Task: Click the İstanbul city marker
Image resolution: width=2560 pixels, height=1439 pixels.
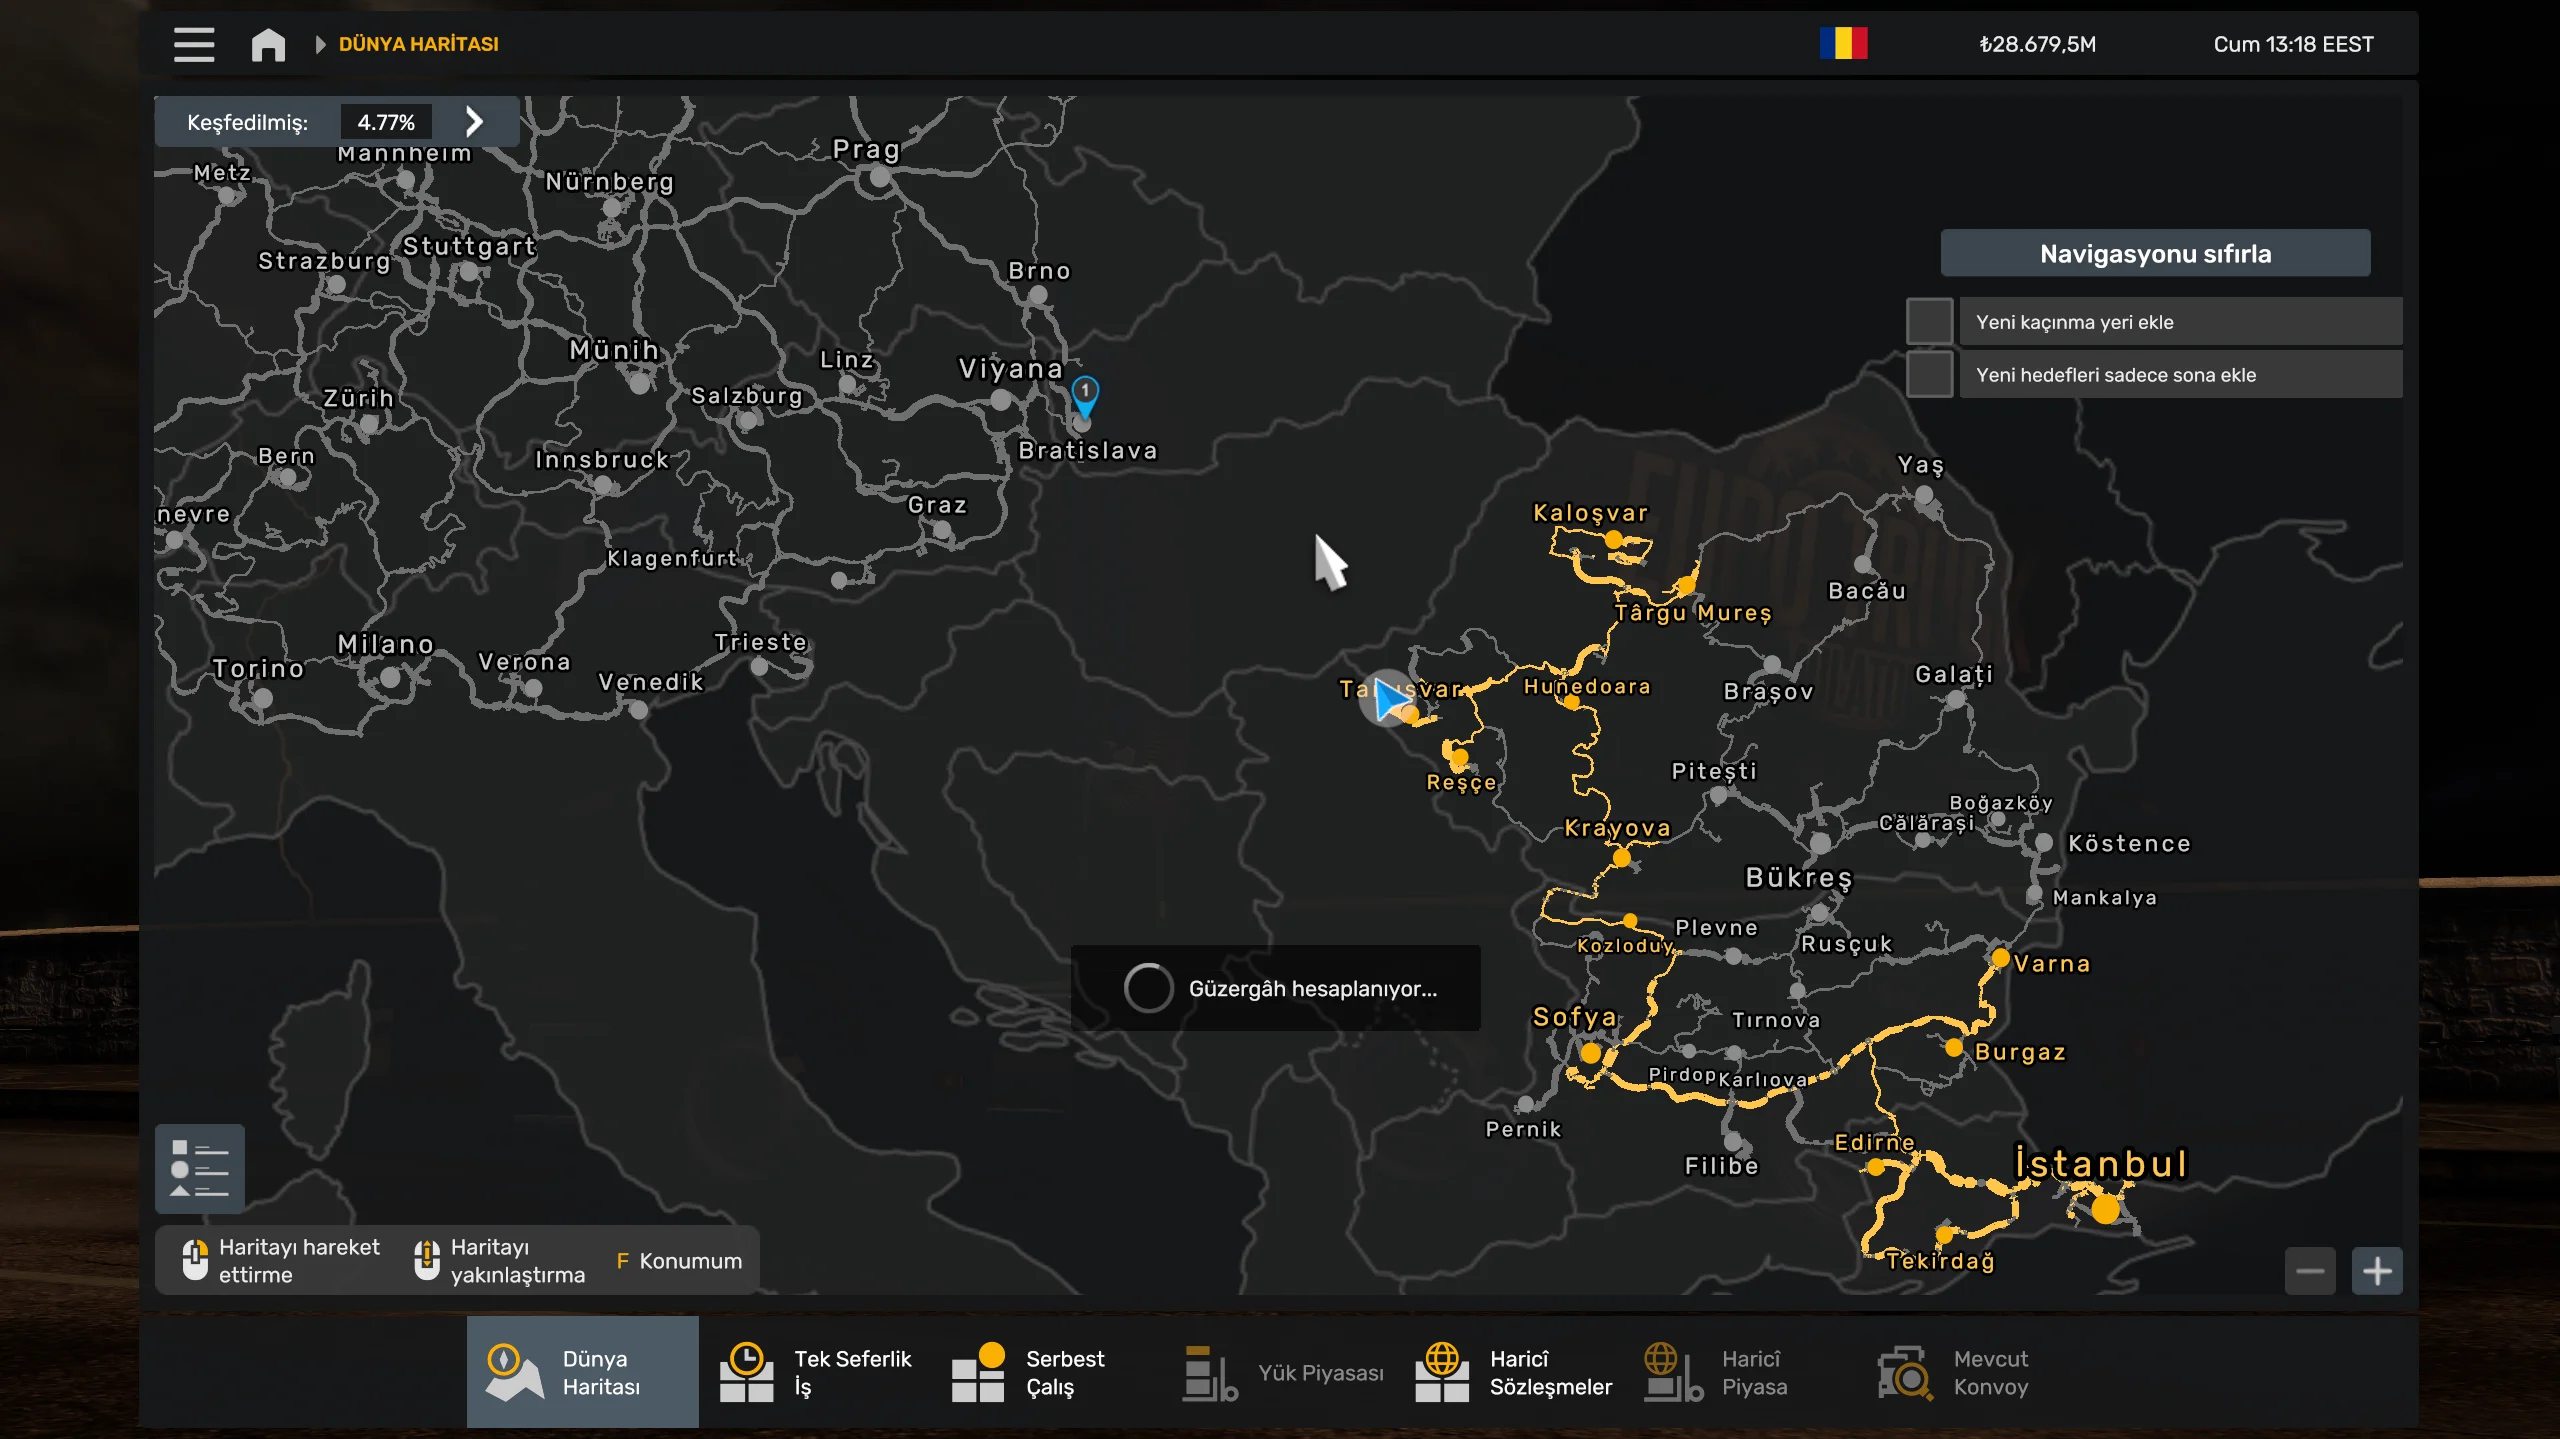Action: coord(2105,1209)
